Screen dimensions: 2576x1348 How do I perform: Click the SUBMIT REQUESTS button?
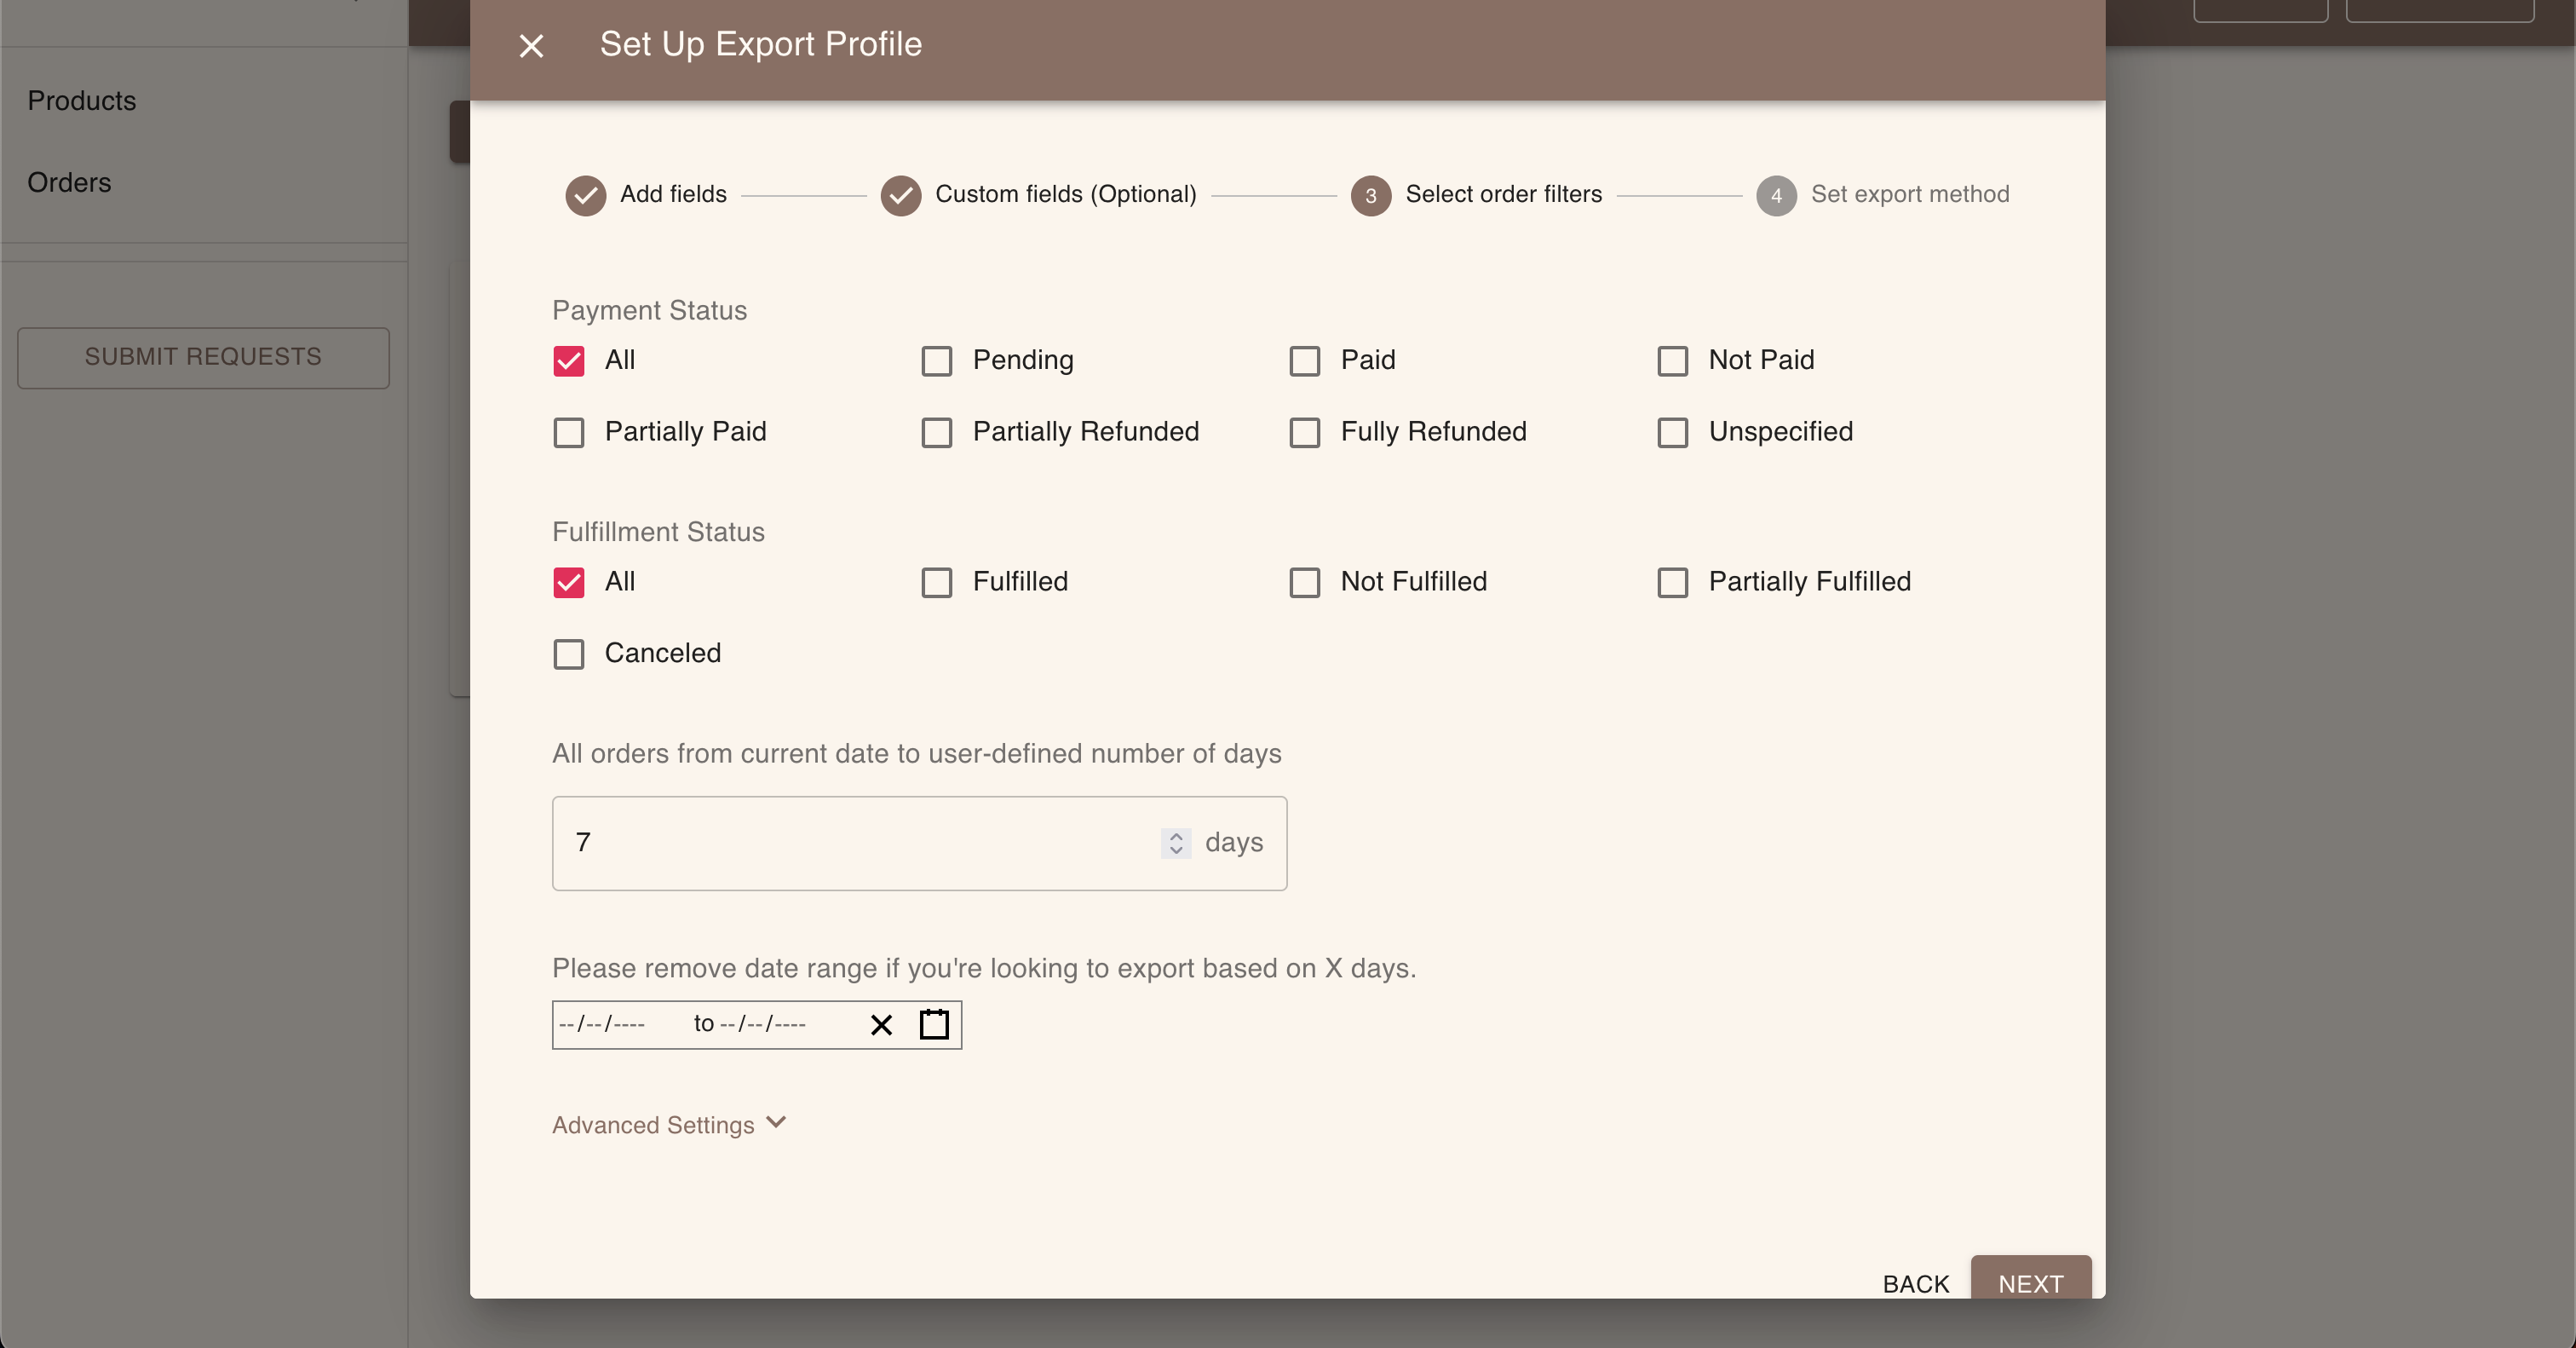203,357
